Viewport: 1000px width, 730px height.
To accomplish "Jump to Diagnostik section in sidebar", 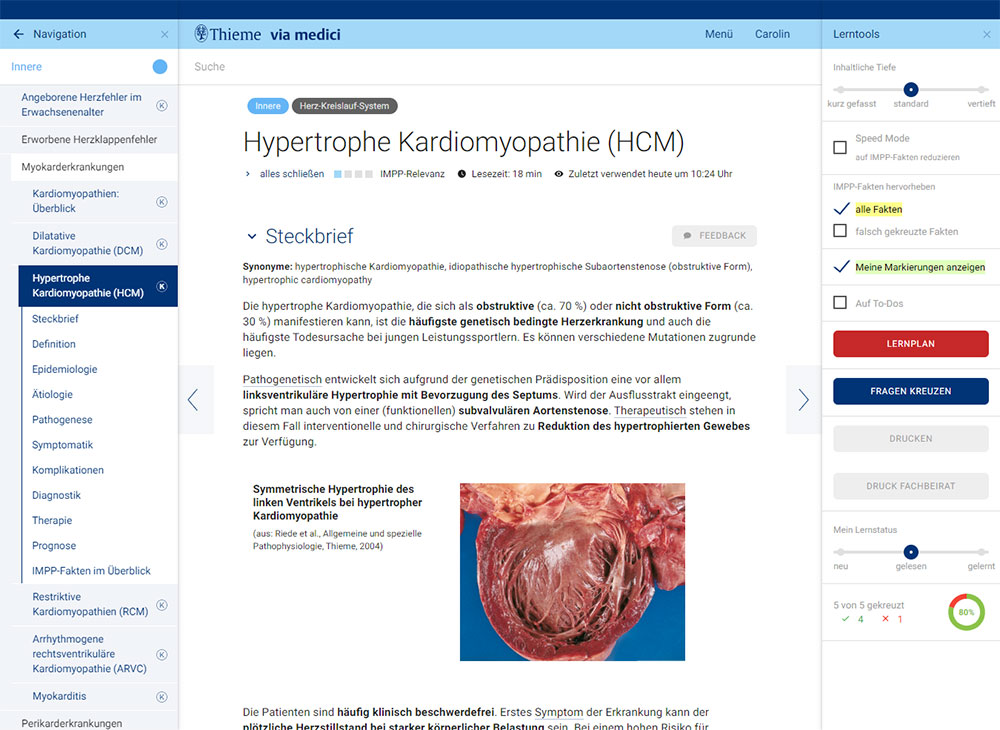I will tap(56, 495).
